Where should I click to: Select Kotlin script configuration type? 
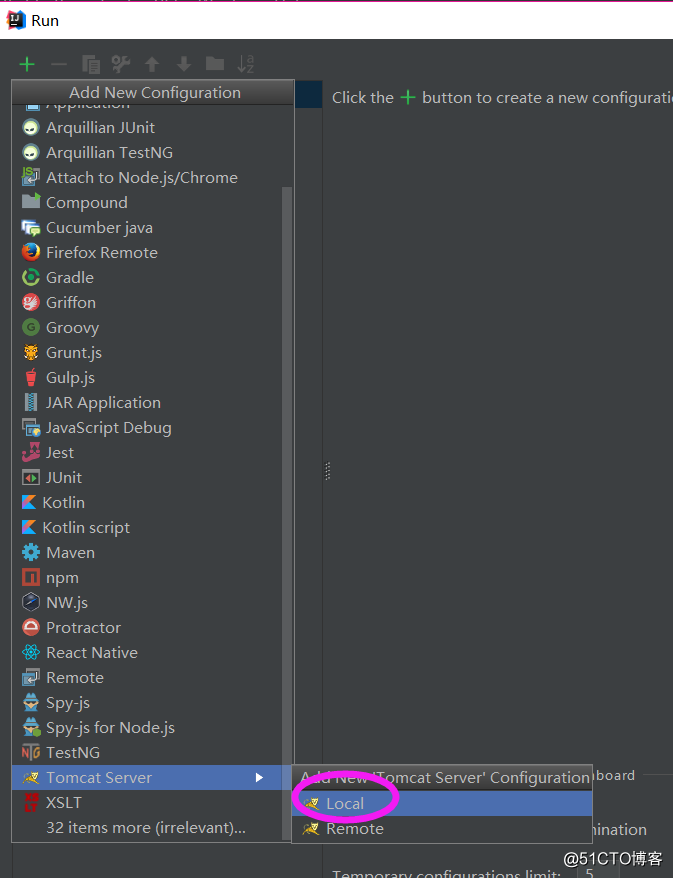click(x=147, y=527)
